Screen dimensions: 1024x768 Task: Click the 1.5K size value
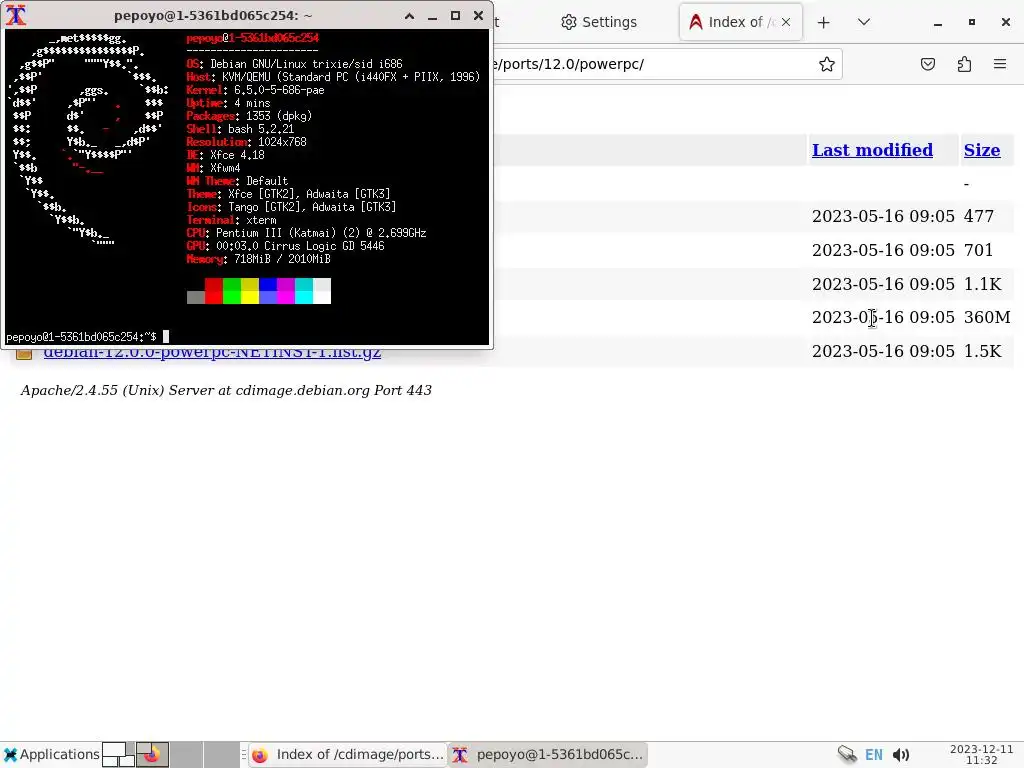click(982, 351)
